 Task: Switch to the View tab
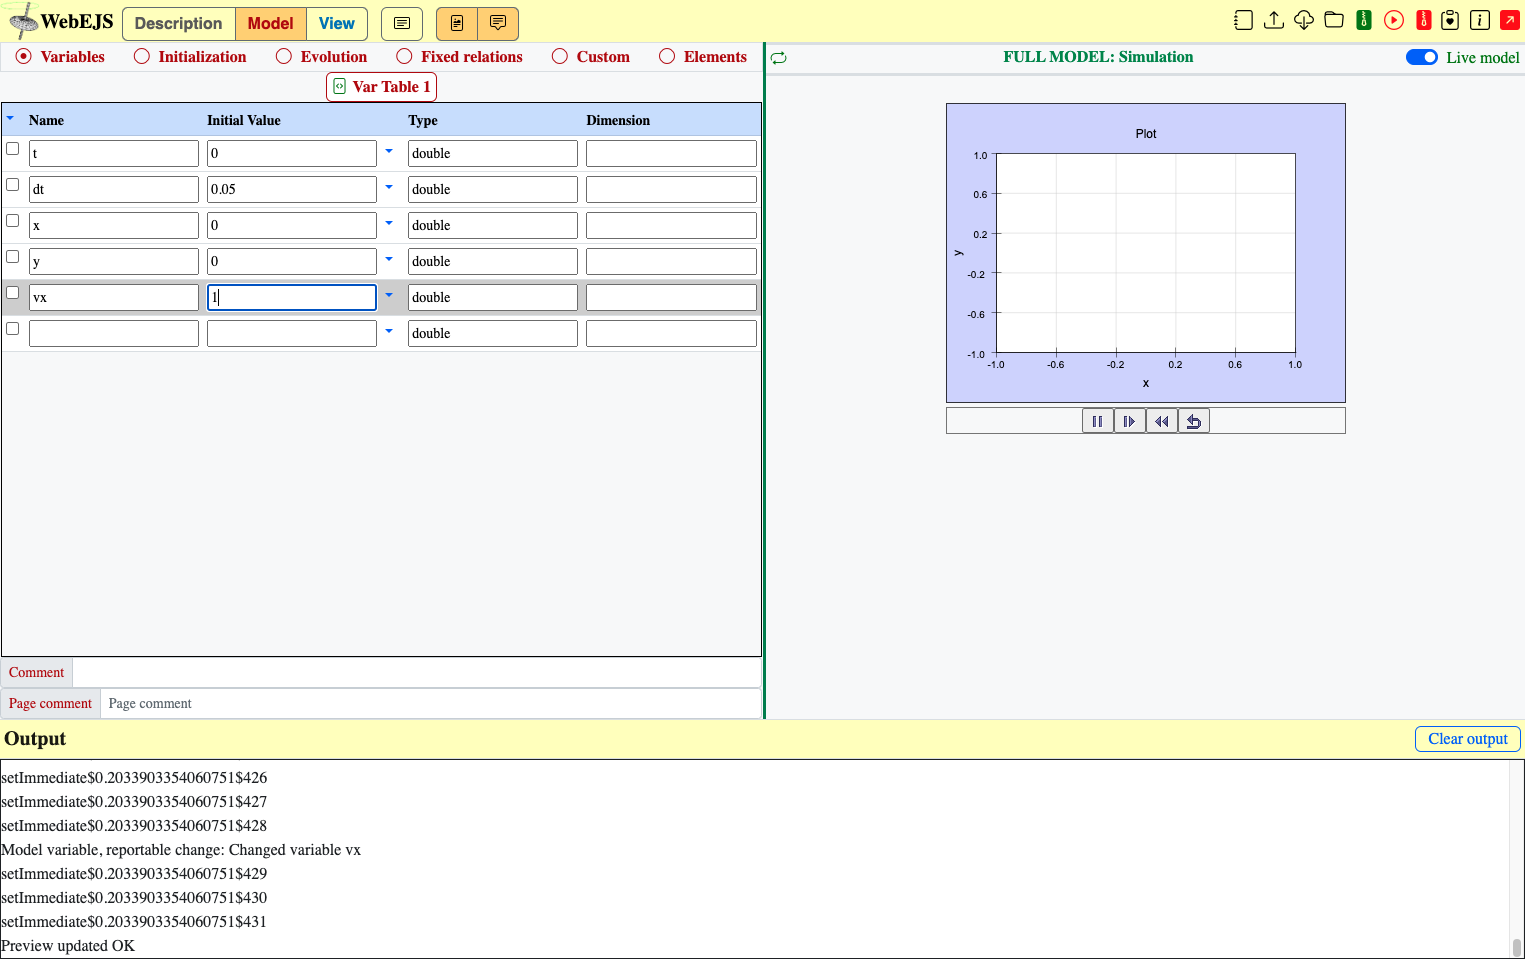pyautogui.click(x=337, y=24)
